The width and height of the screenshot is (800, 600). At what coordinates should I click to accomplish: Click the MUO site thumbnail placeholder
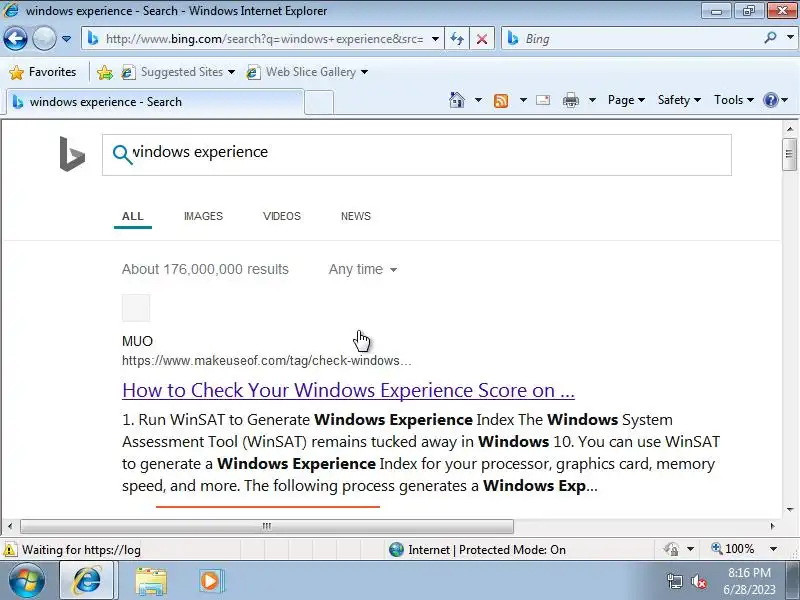tap(136, 308)
